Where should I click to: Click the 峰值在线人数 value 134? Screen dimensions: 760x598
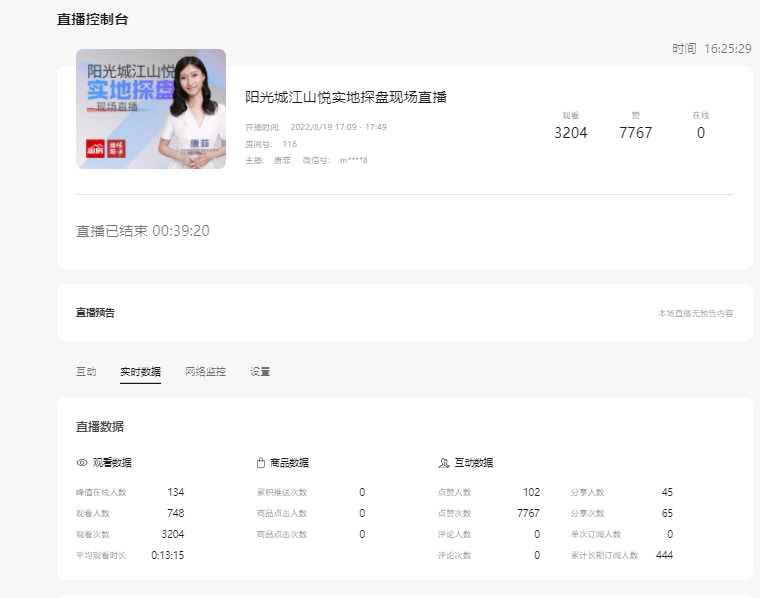click(x=175, y=492)
